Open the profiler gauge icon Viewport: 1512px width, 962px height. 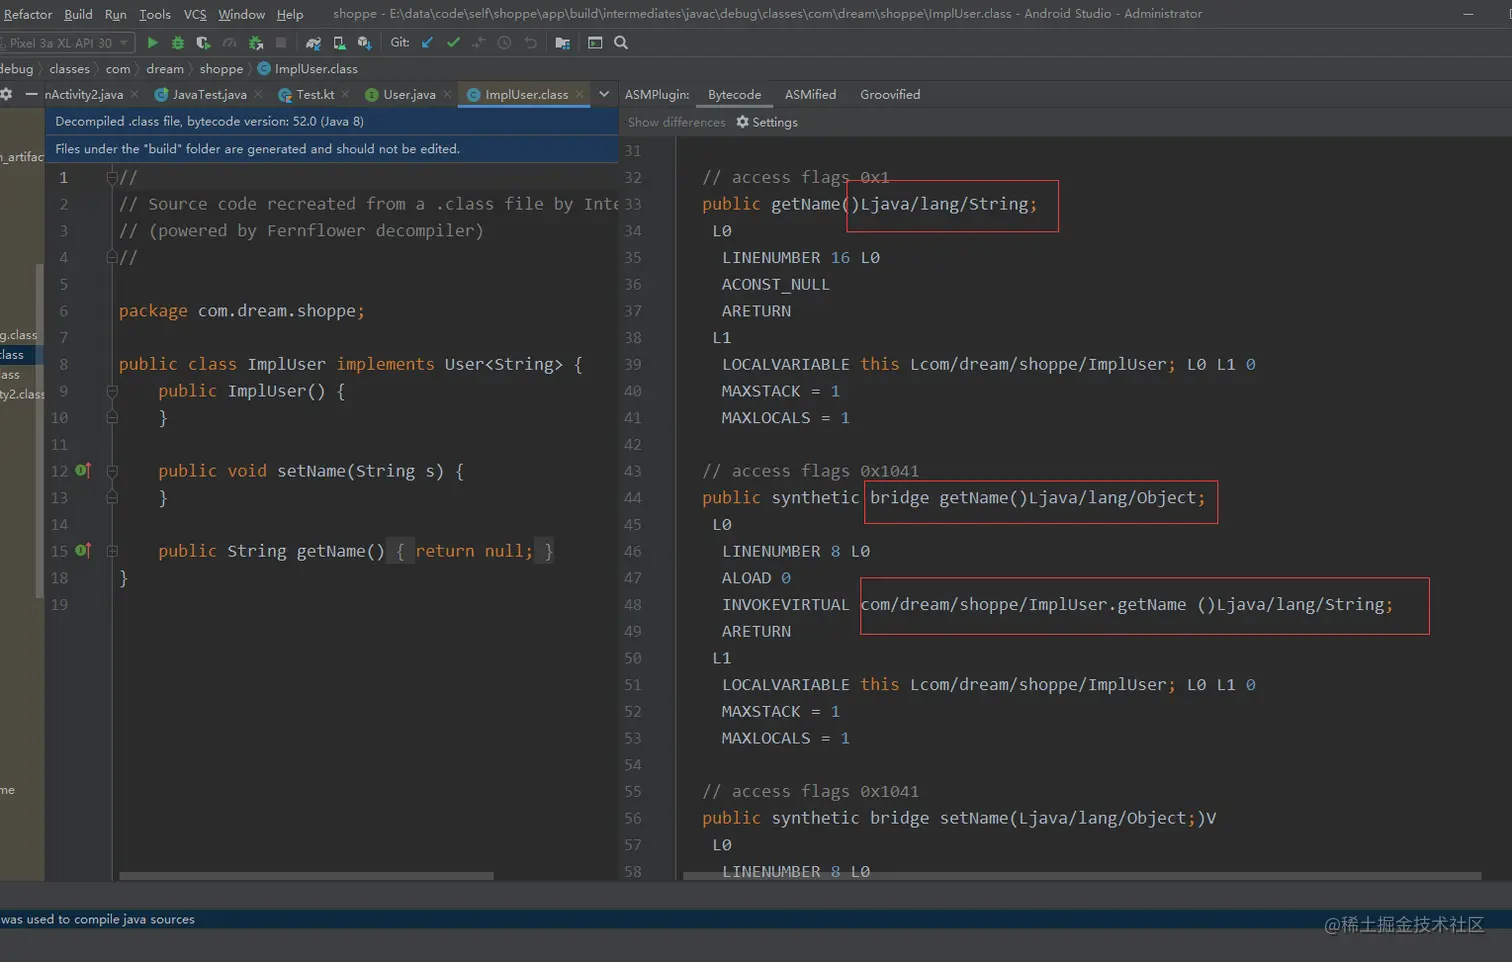click(230, 43)
